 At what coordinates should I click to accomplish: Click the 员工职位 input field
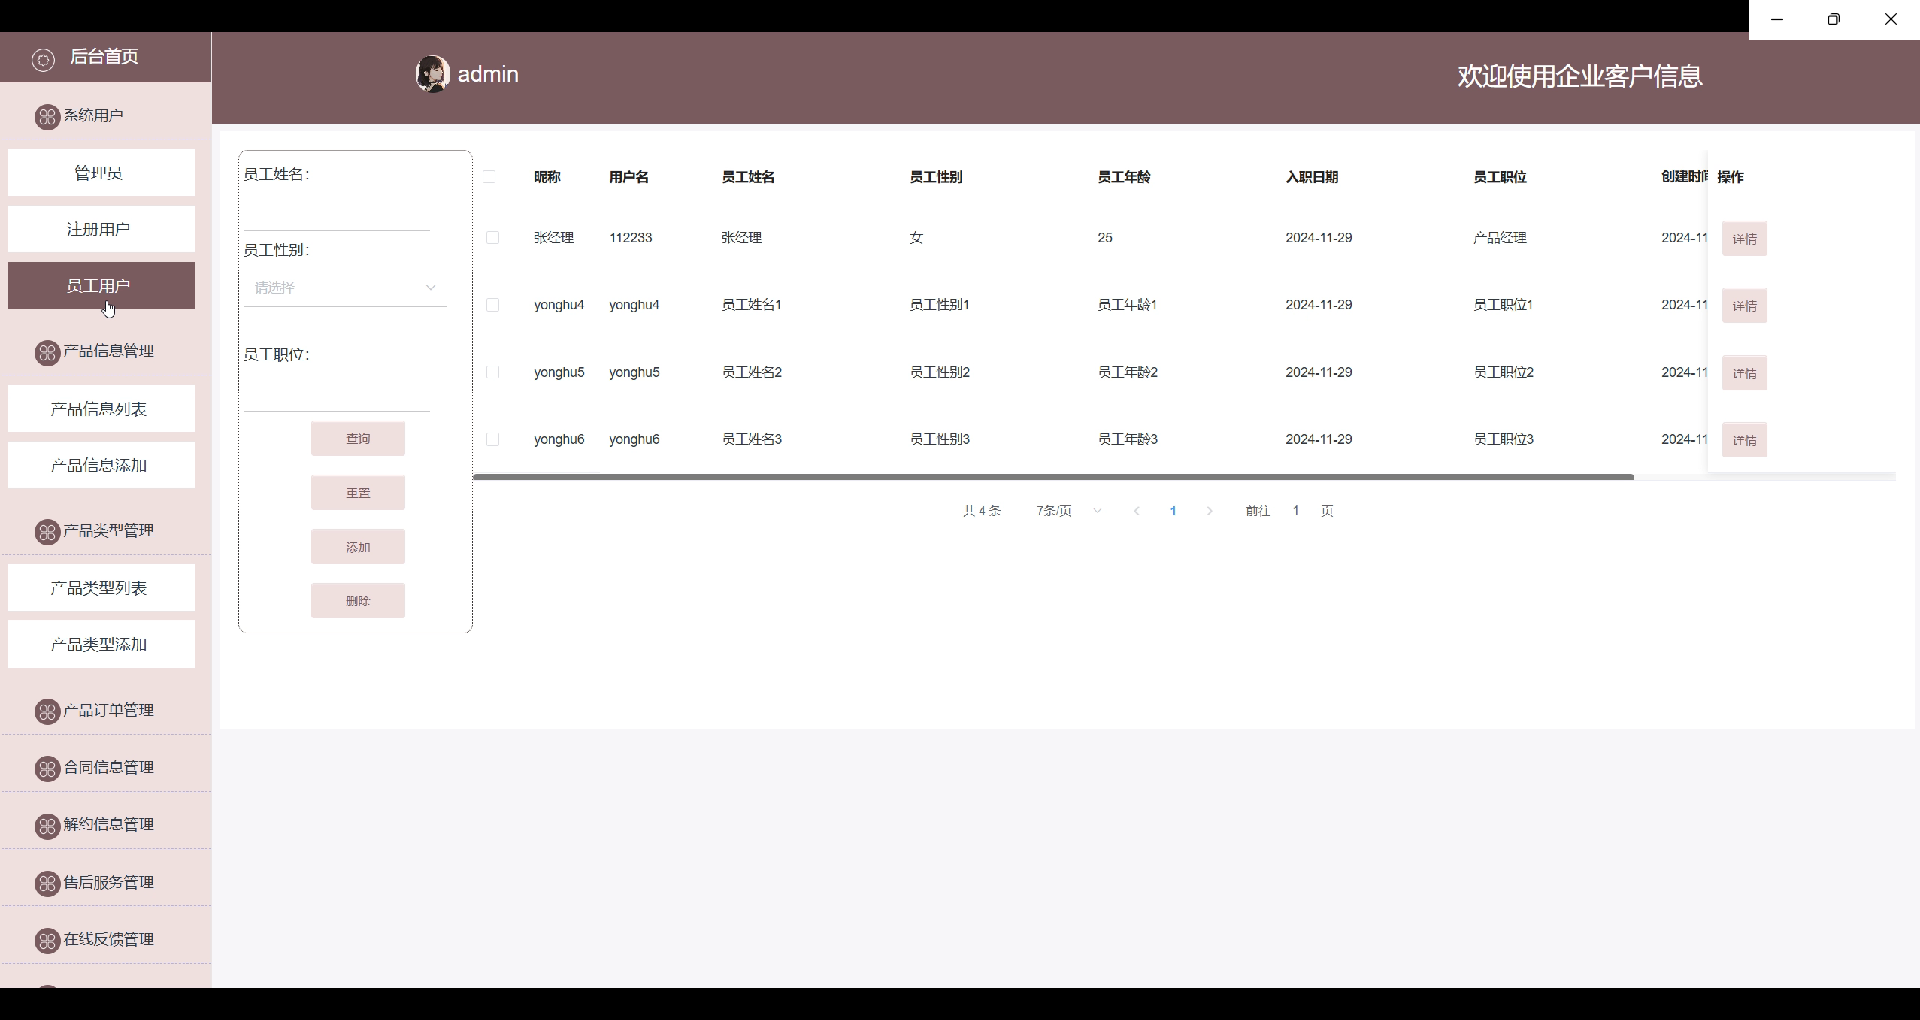337,393
